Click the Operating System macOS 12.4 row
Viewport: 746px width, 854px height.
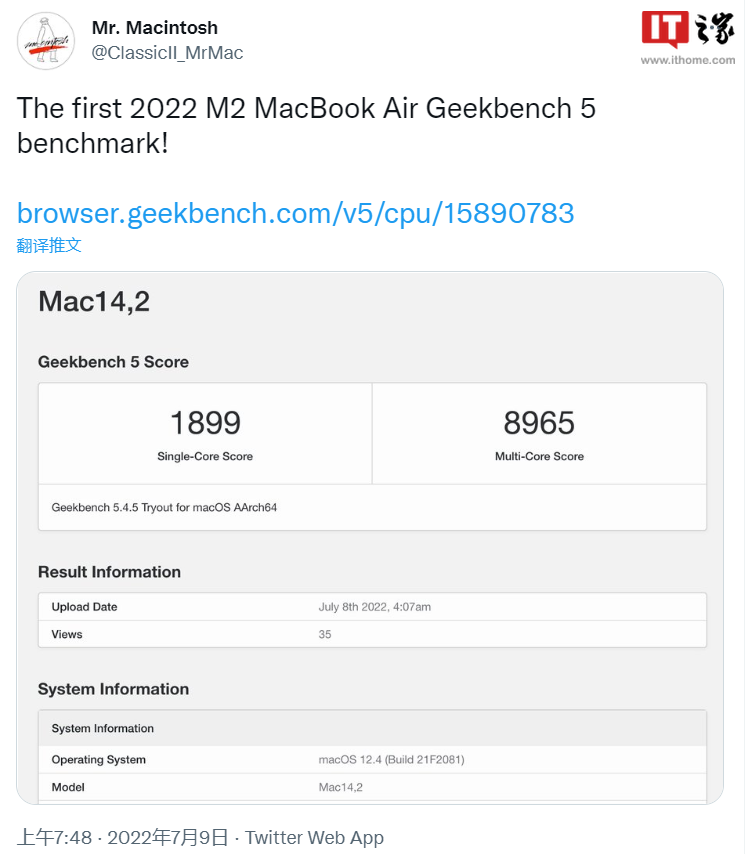click(x=372, y=759)
